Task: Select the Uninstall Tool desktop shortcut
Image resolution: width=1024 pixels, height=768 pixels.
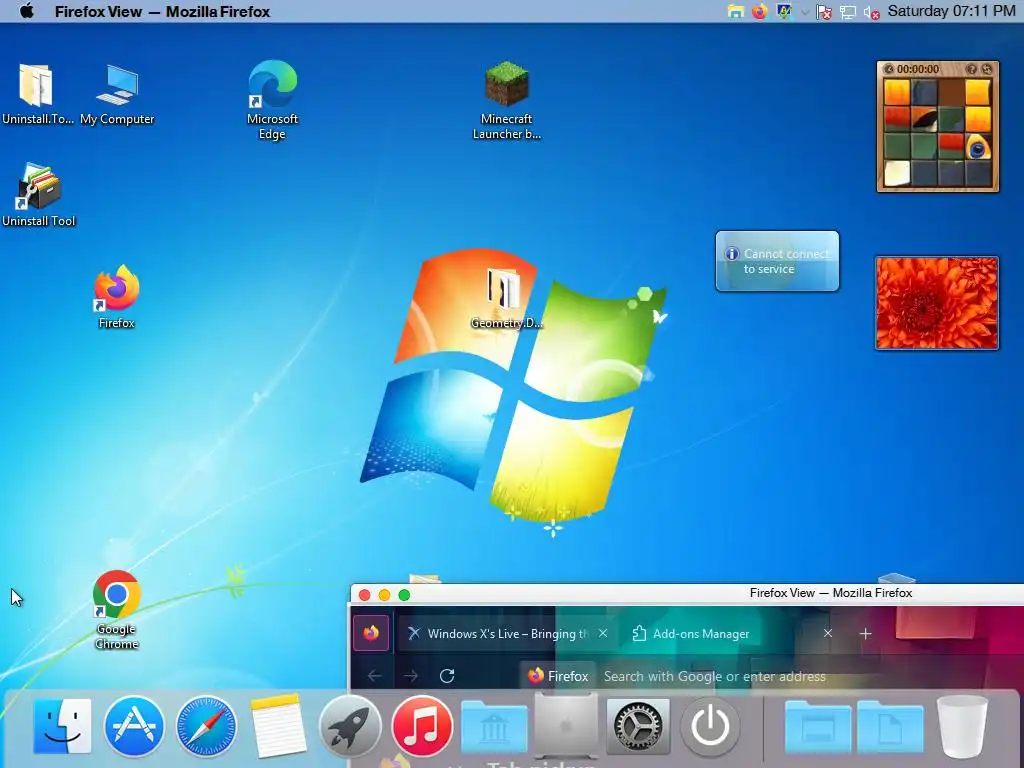Action: coord(39,195)
